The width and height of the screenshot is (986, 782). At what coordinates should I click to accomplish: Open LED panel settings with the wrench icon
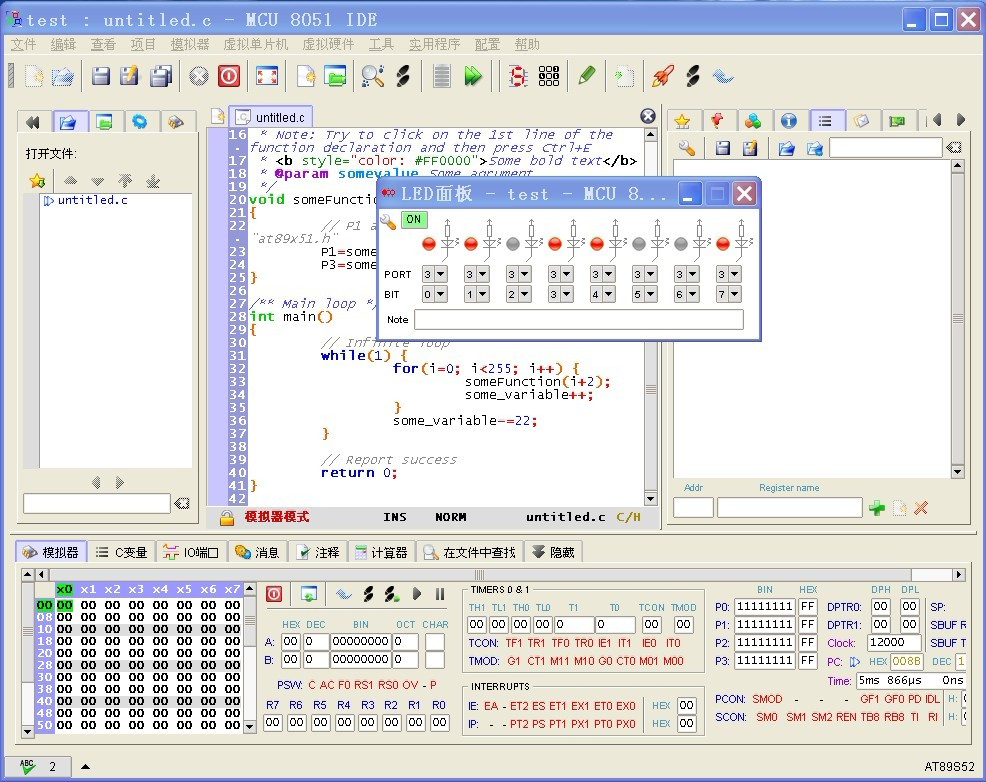click(x=388, y=221)
